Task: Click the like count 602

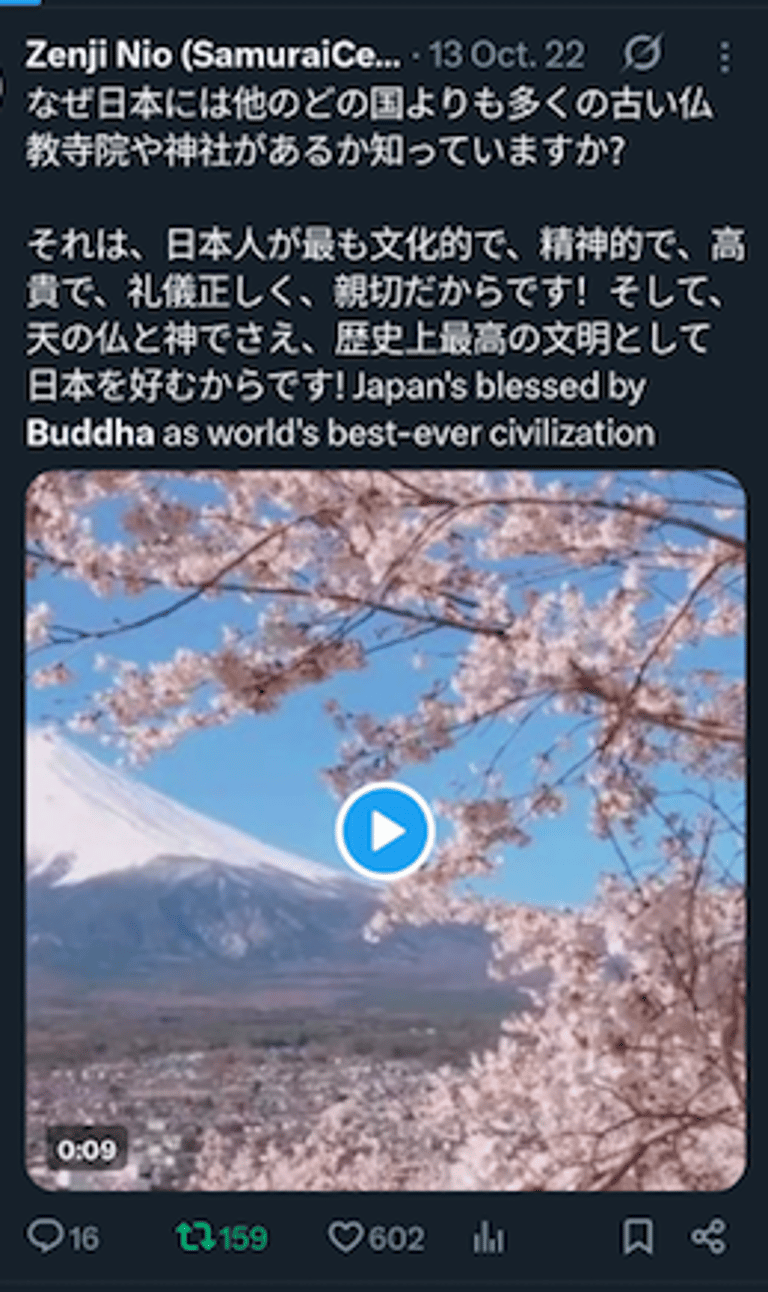Action: pos(397,1239)
